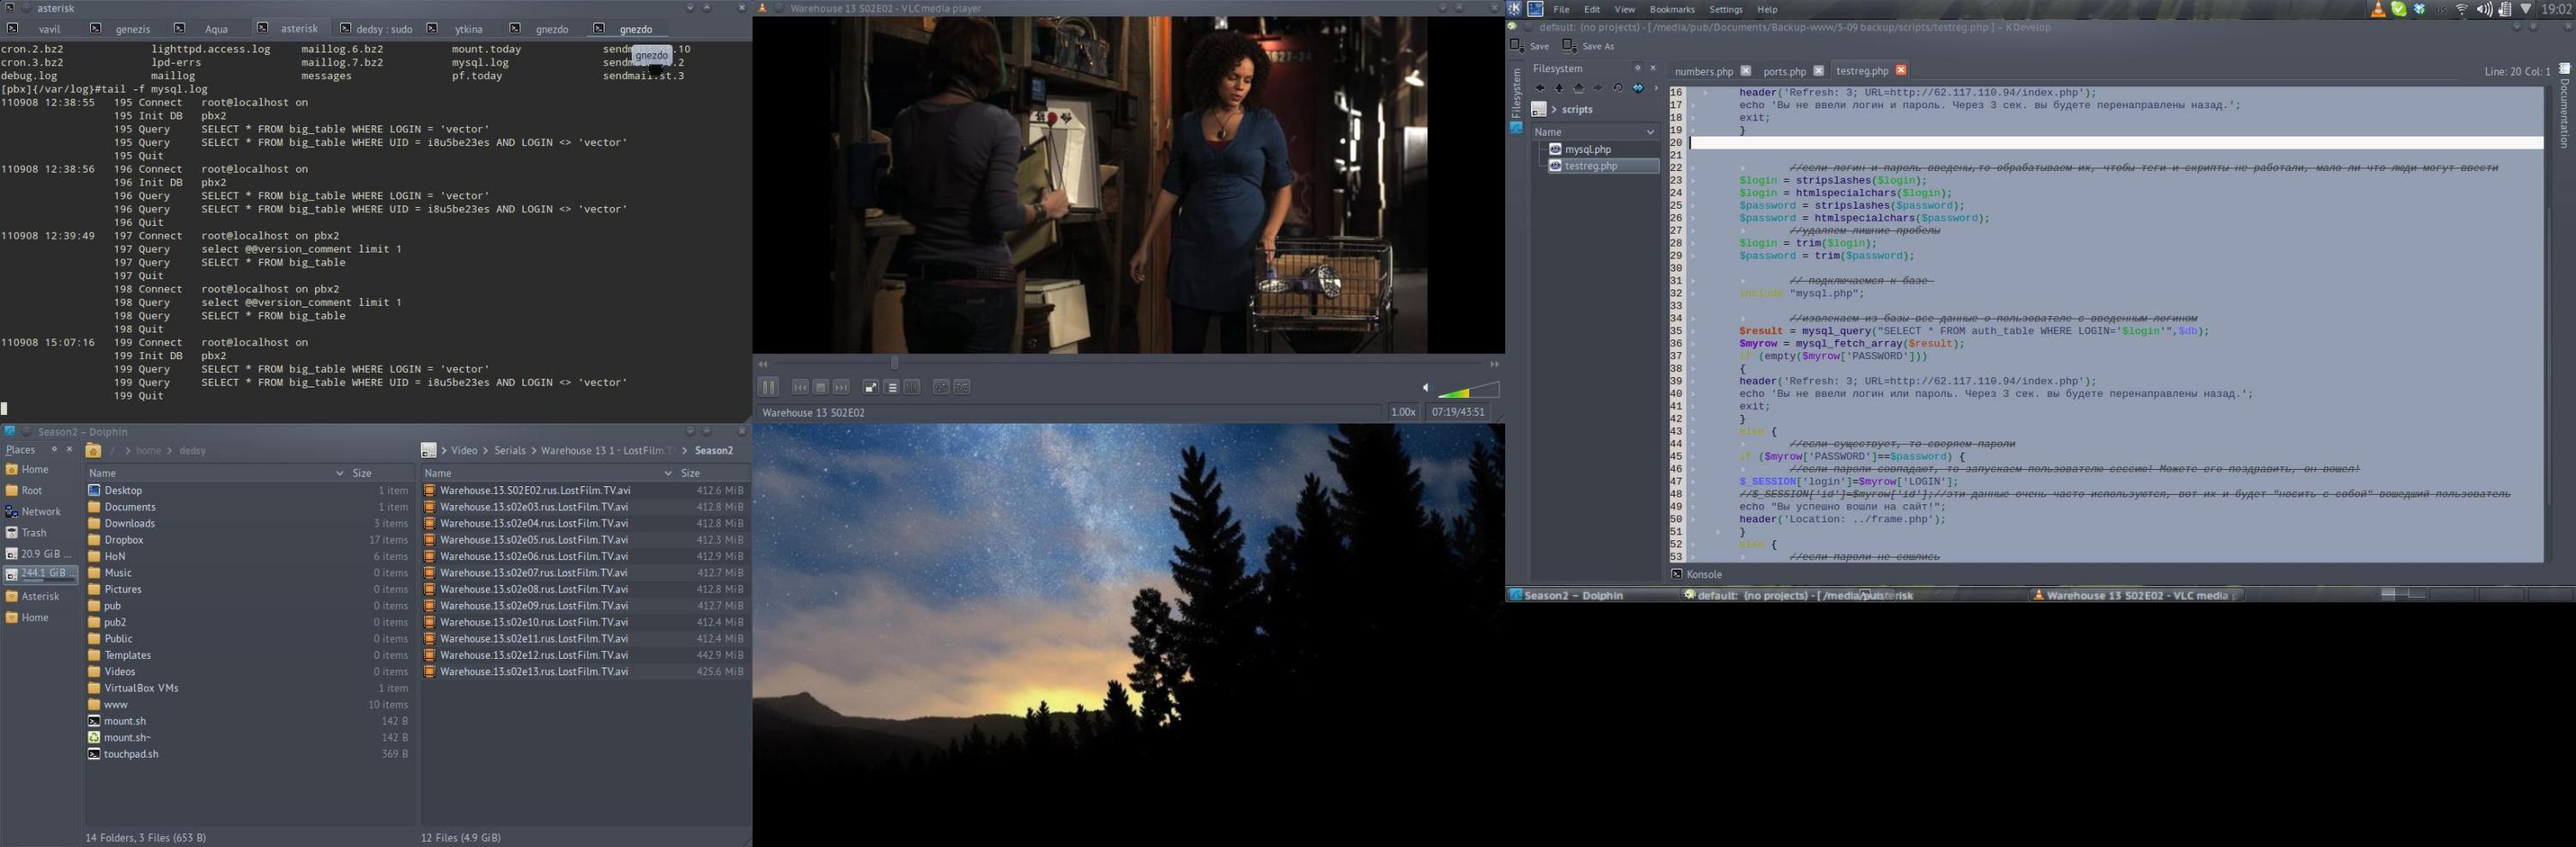Open Name column sort dropdown in KDevelop

click(x=1649, y=132)
